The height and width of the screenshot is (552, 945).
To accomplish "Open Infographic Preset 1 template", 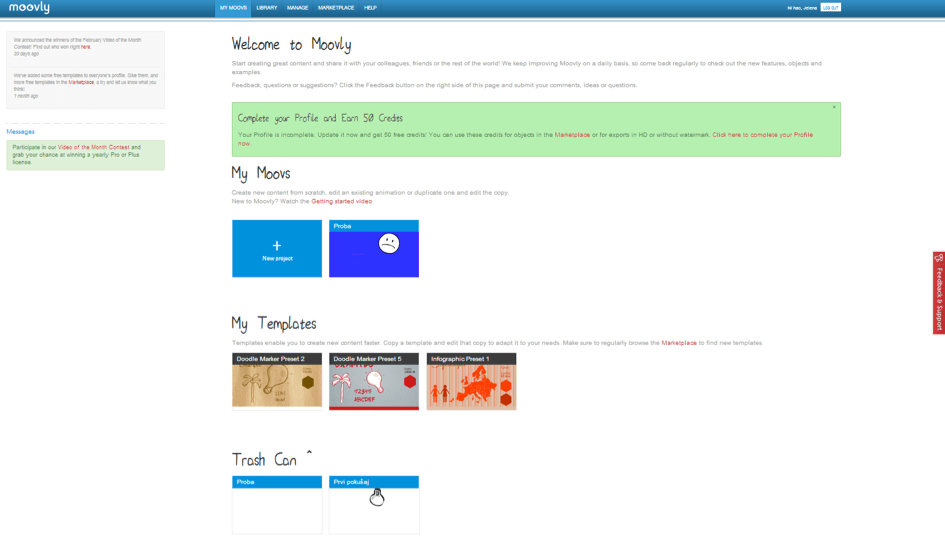I will [x=471, y=381].
